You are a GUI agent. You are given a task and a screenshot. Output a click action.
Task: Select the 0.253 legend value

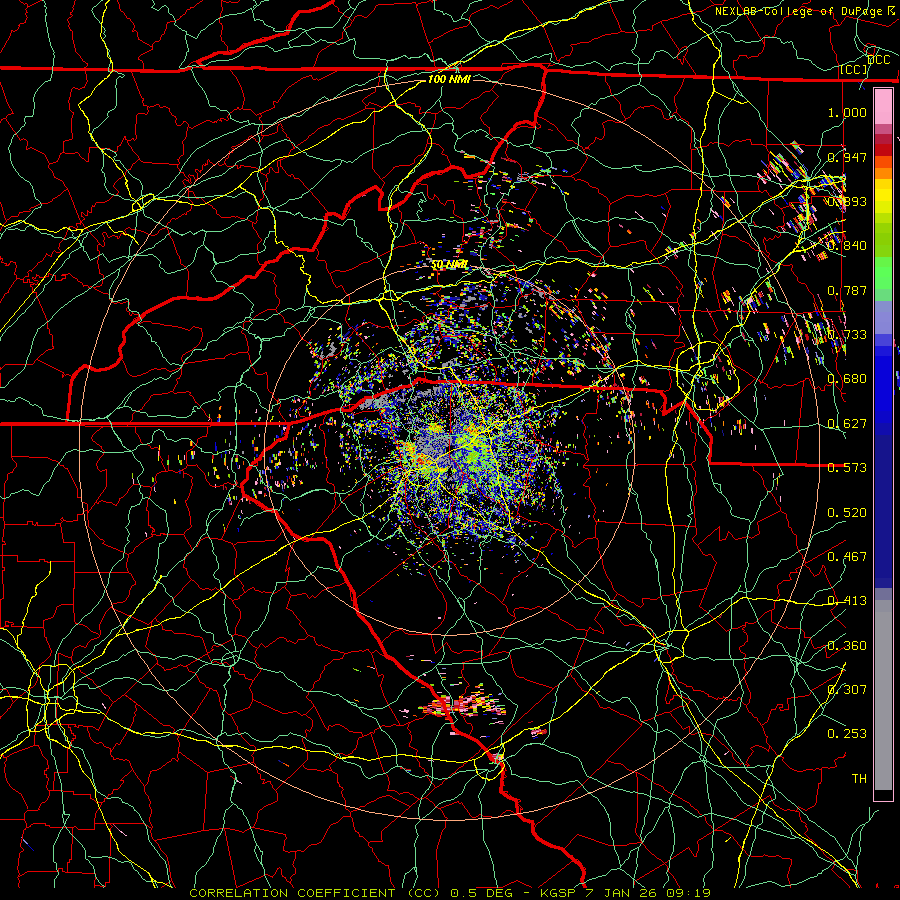[847, 734]
